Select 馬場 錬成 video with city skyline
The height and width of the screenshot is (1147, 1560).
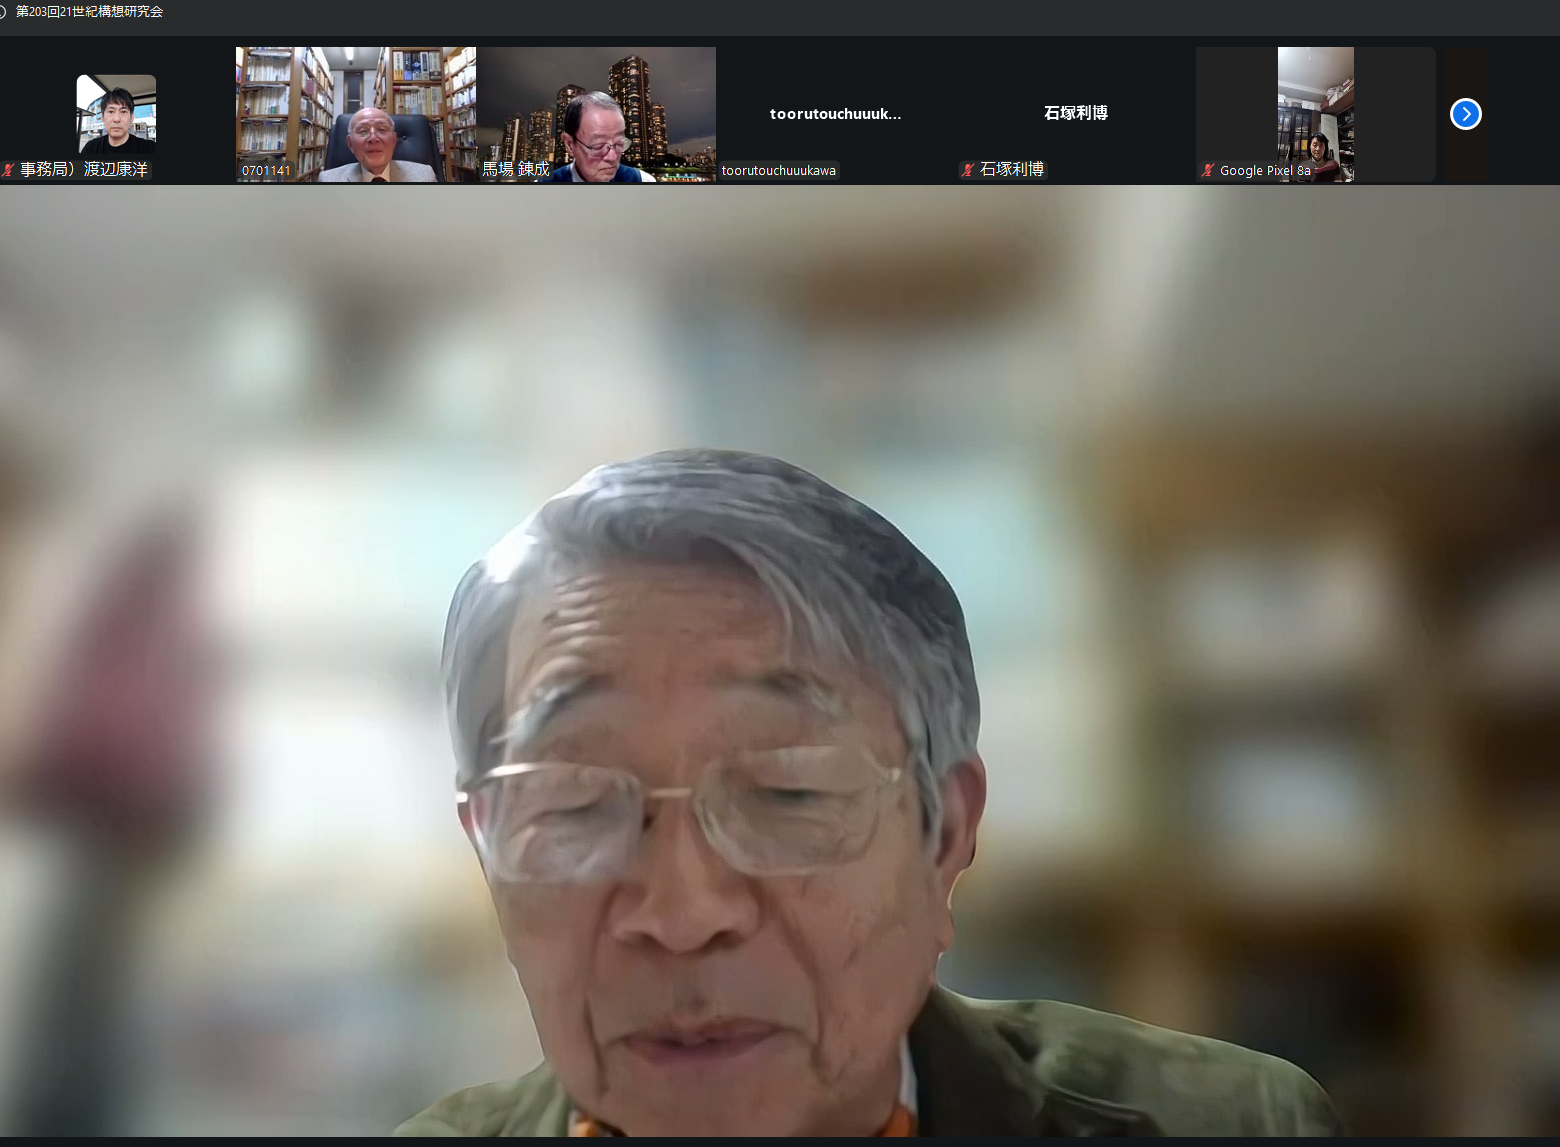[x=596, y=110]
